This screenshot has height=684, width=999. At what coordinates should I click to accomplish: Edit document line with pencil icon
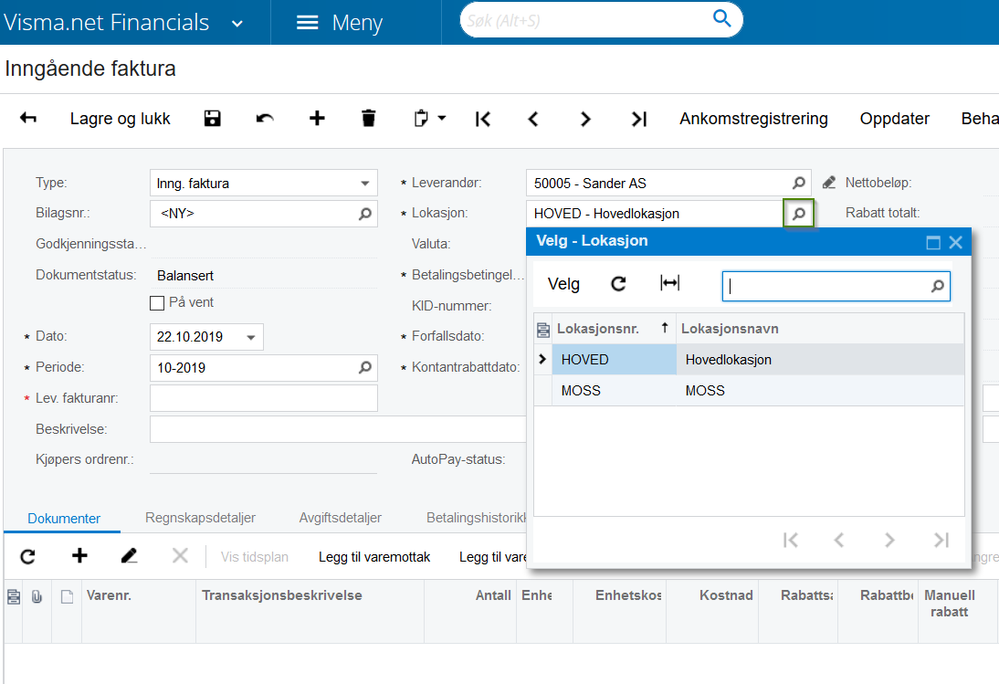[x=129, y=556]
